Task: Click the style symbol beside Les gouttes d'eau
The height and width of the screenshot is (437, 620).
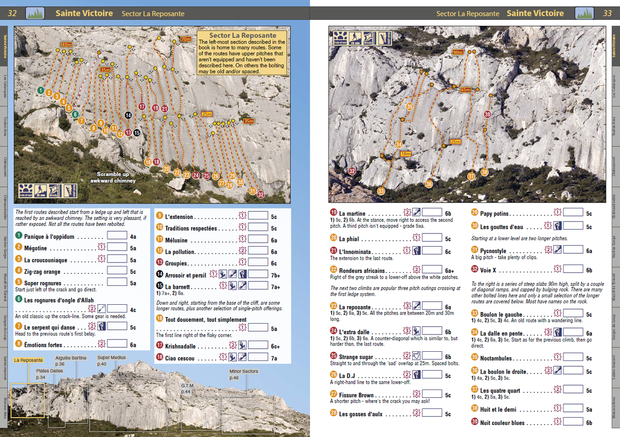Action: [558, 225]
